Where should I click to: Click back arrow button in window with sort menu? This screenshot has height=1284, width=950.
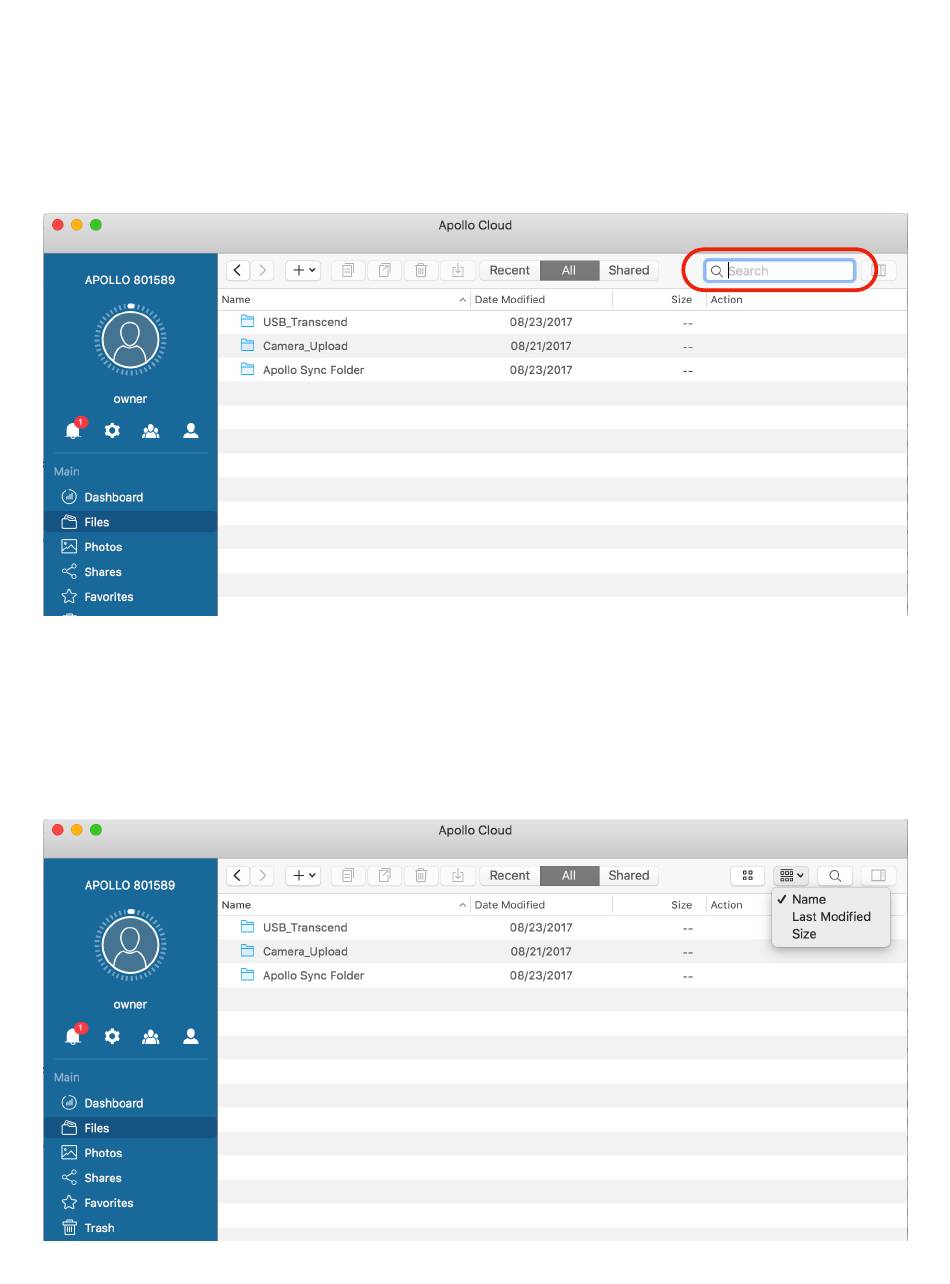click(237, 876)
